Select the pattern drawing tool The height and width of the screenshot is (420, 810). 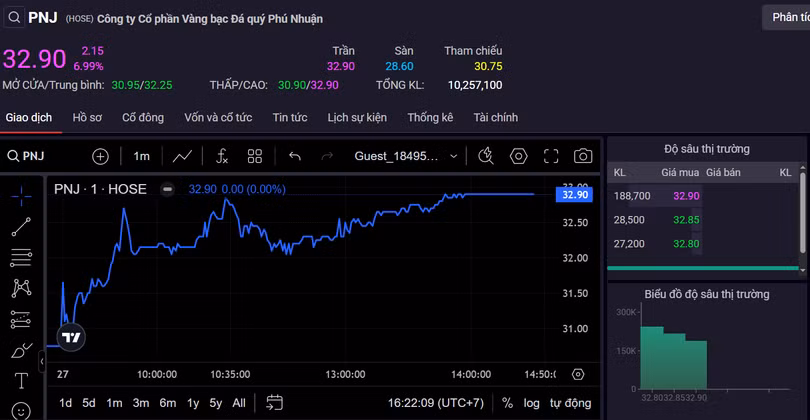click(21, 288)
